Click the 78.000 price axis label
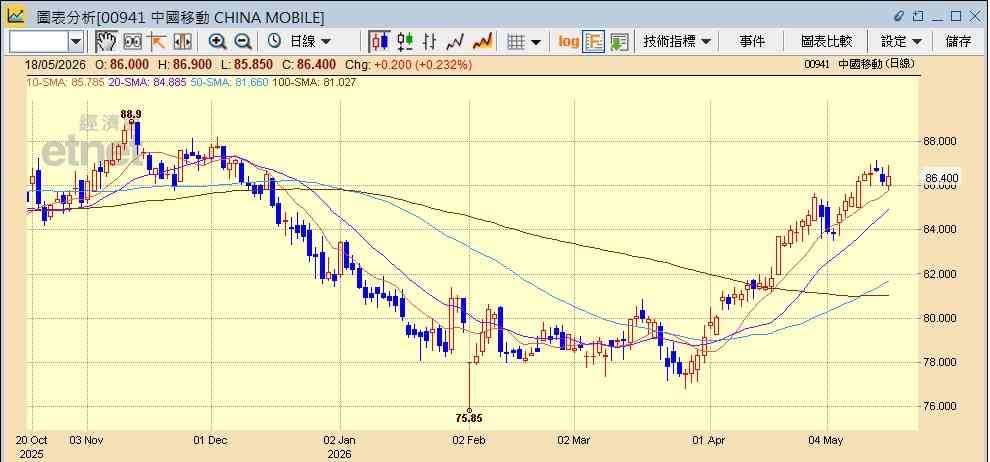 tap(940, 362)
